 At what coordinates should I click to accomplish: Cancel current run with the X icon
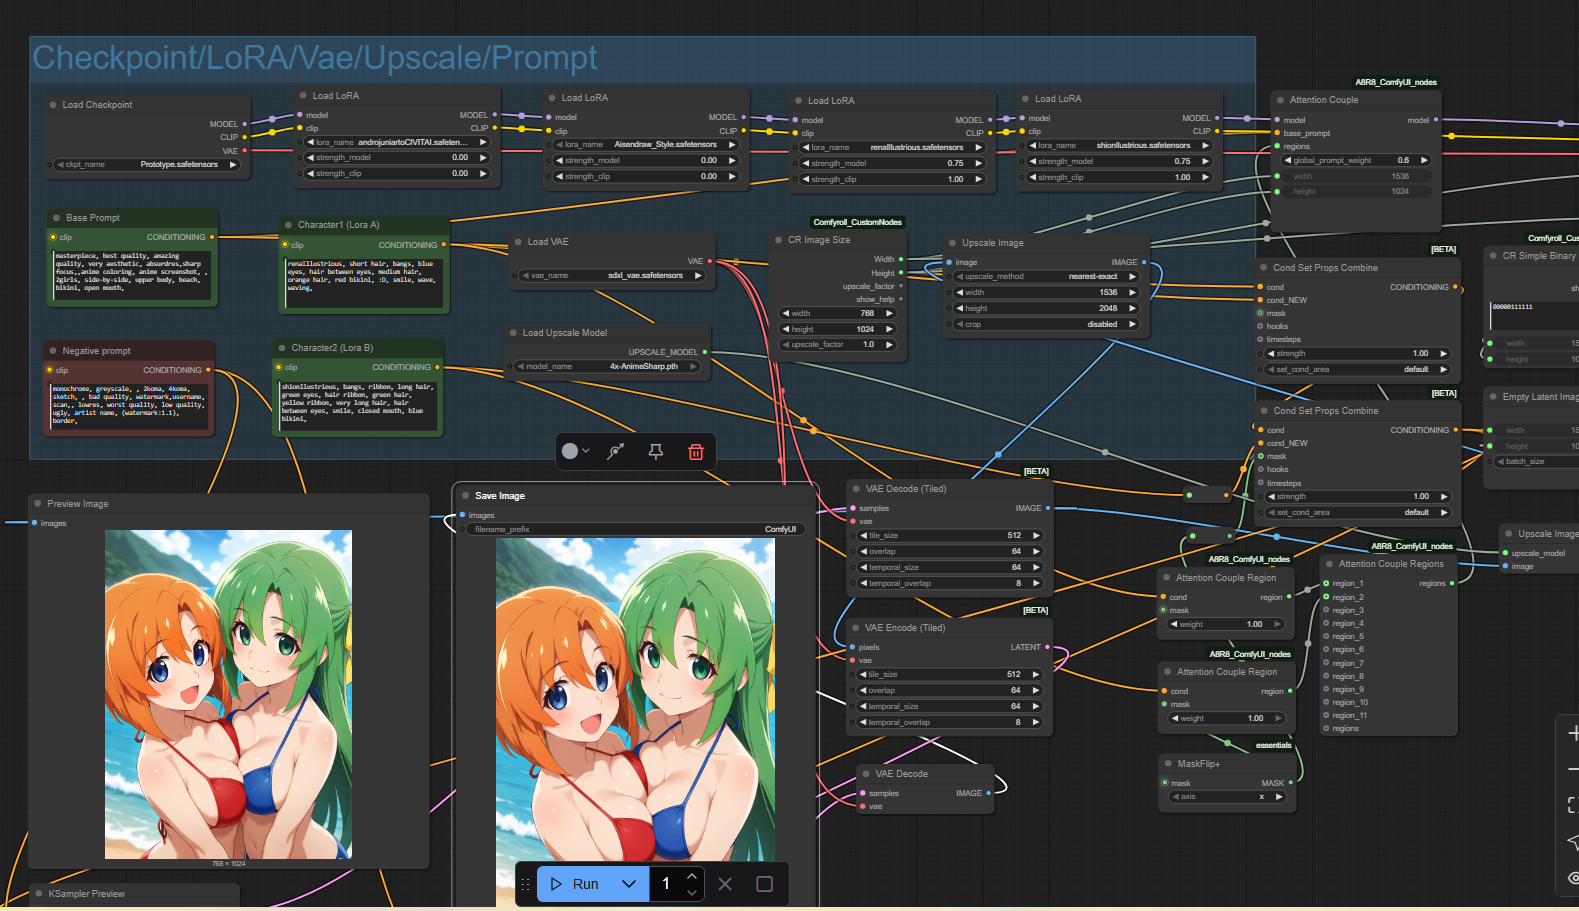(725, 884)
